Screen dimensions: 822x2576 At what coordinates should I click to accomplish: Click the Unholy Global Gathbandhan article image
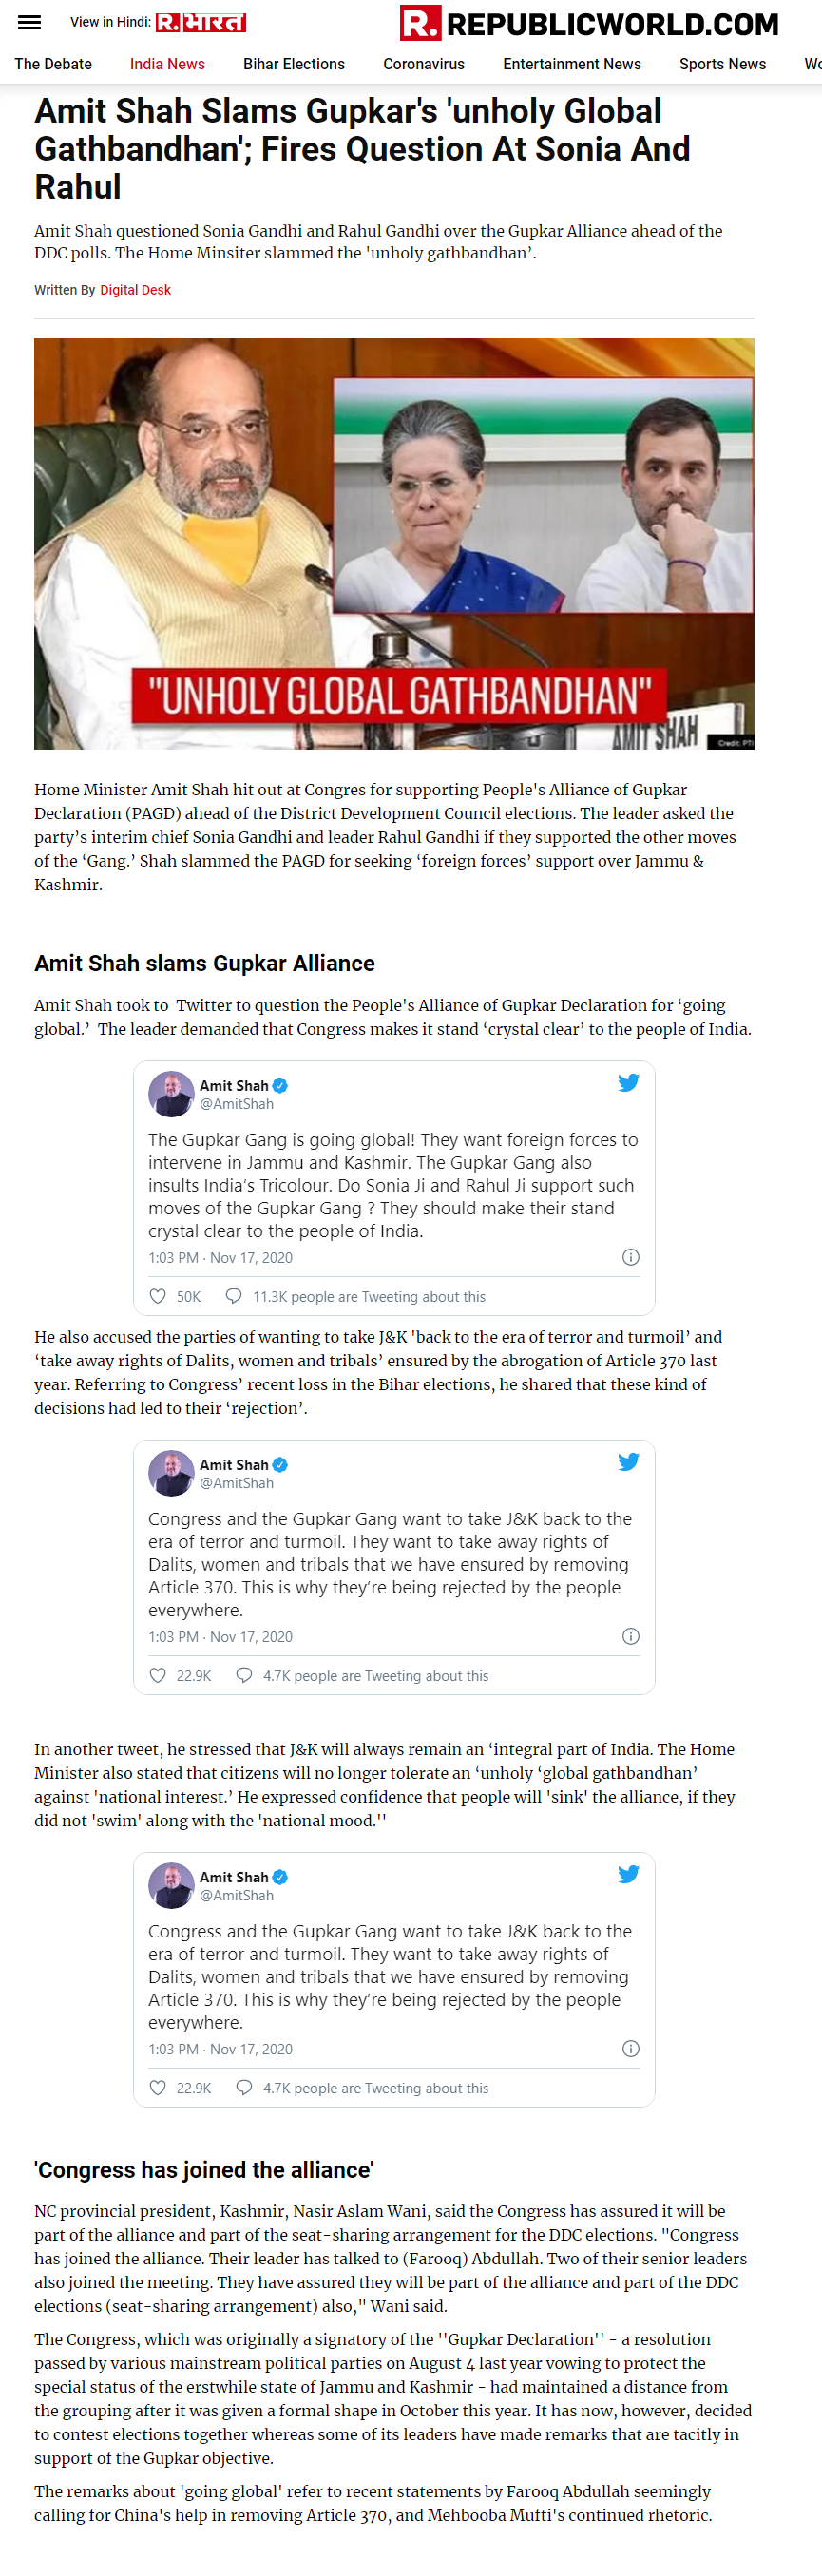tap(394, 543)
